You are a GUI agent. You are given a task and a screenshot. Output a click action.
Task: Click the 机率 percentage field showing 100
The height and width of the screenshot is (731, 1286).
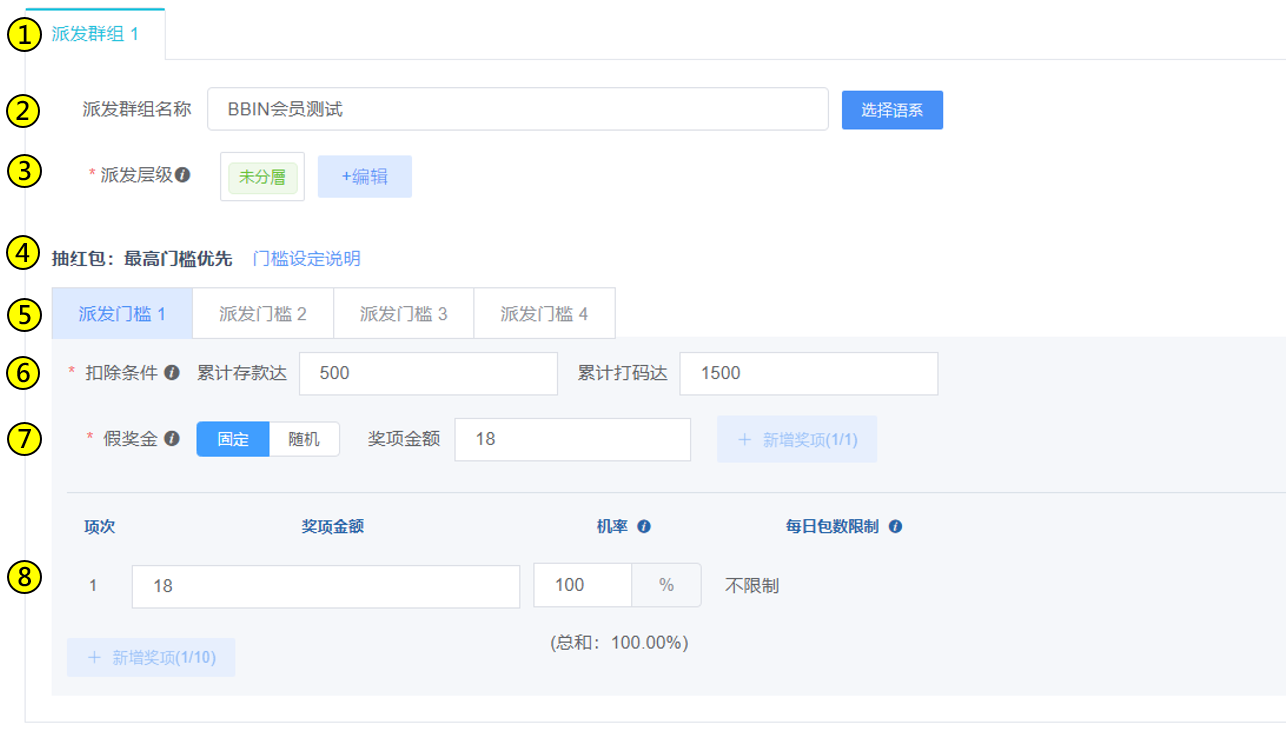point(582,585)
